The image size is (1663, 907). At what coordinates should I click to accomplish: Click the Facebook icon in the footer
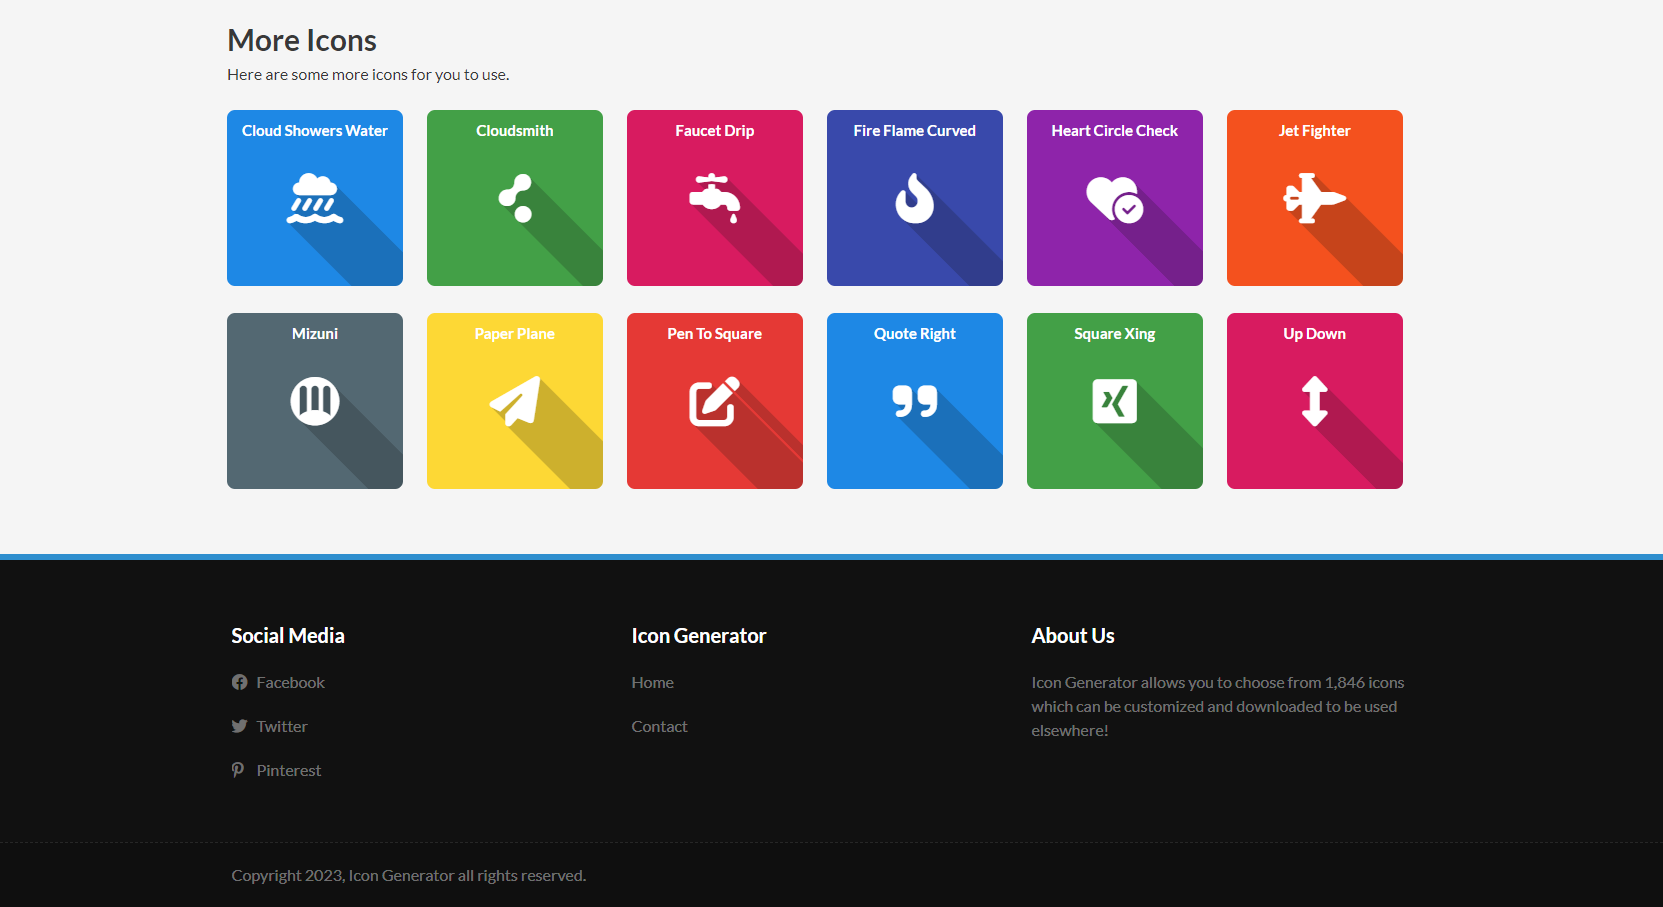pyautogui.click(x=239, y=682)
